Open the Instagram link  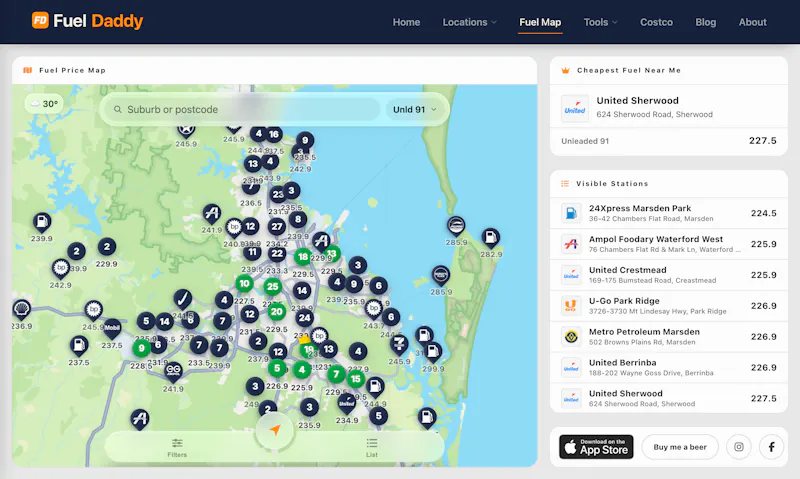point(738,447)
